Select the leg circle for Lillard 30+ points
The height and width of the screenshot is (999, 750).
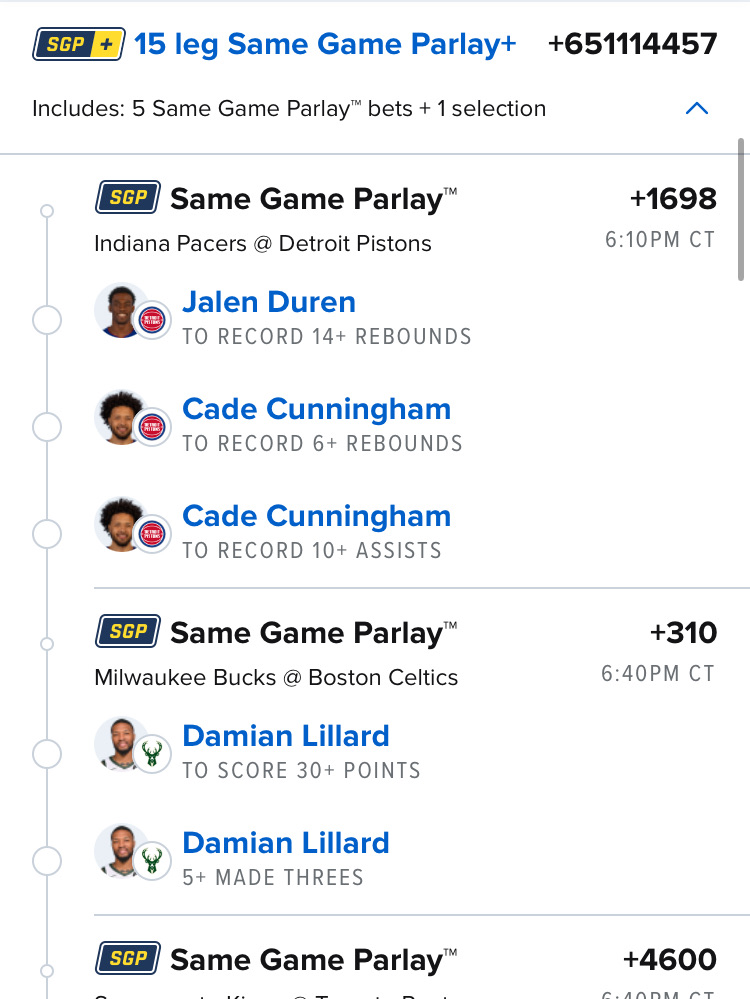click(x=47, y=753)
